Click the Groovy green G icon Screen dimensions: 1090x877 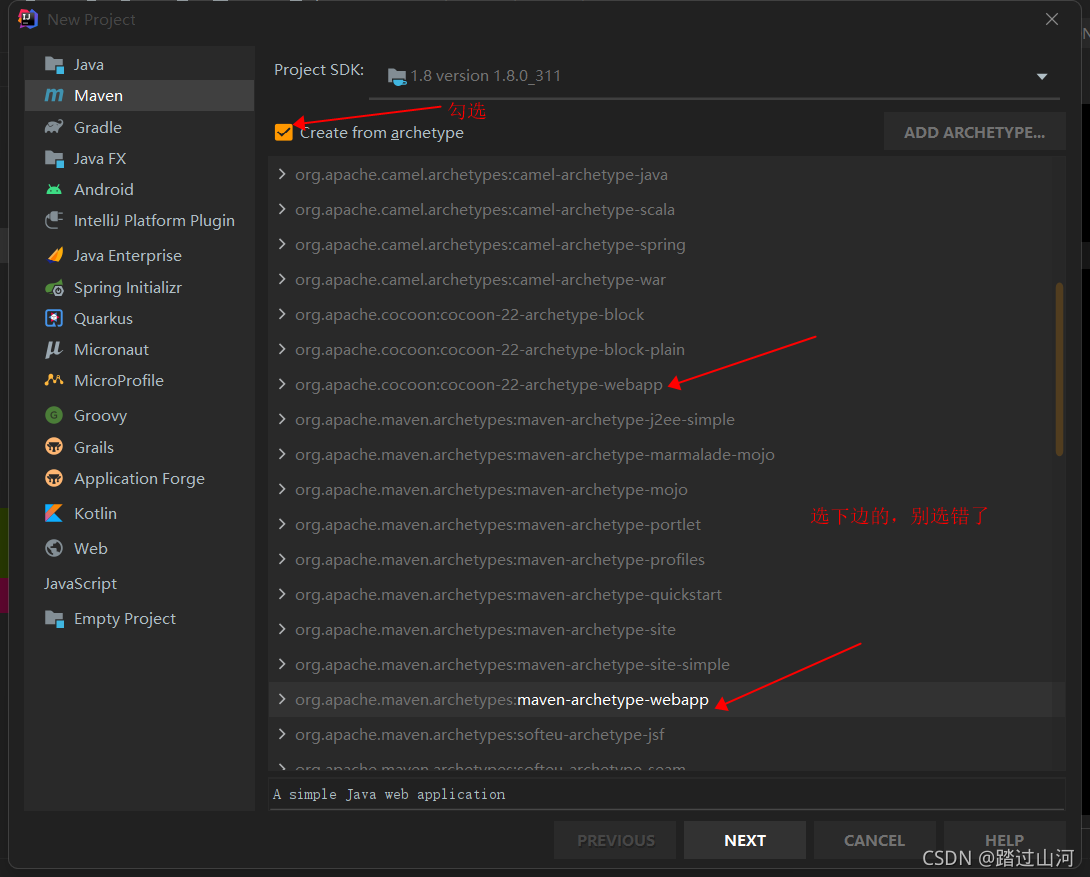click(54, 415)
